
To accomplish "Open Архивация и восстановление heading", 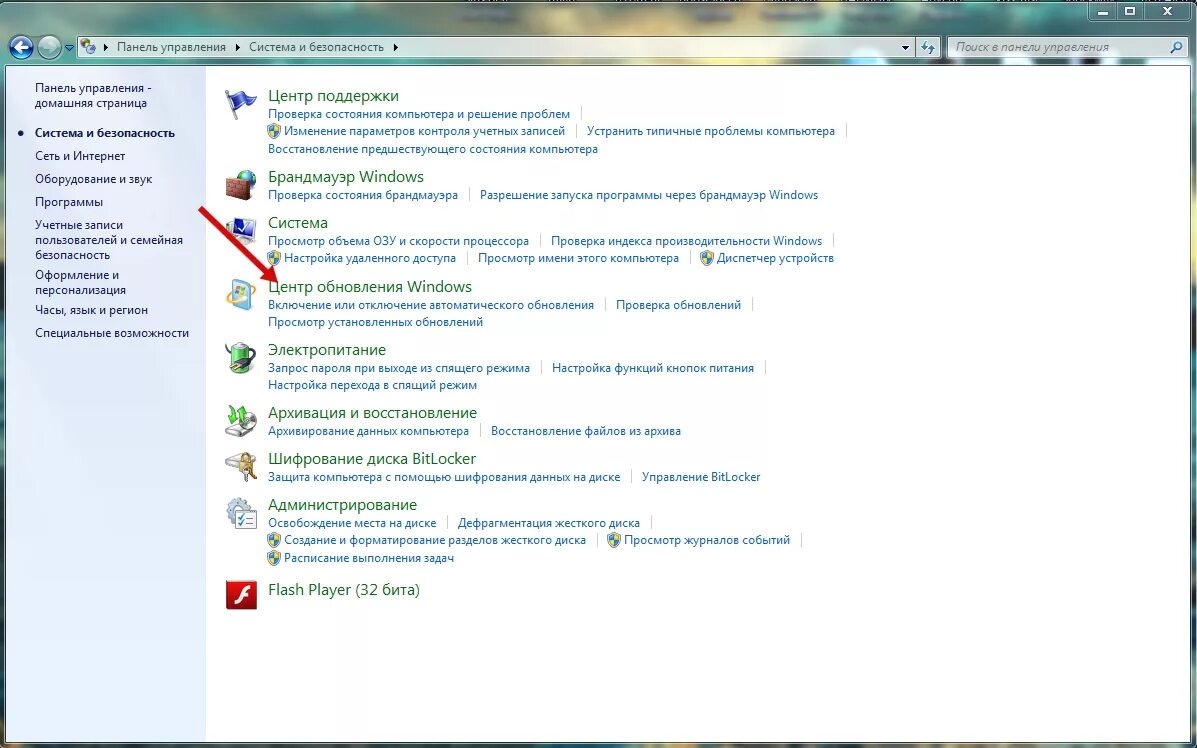I will [x=373, y=413].
